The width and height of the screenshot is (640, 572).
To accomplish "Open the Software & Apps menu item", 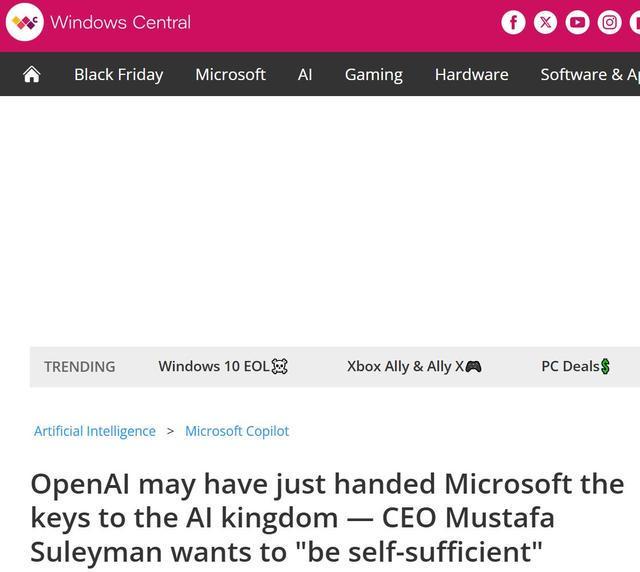I will [x=590, y=75].
